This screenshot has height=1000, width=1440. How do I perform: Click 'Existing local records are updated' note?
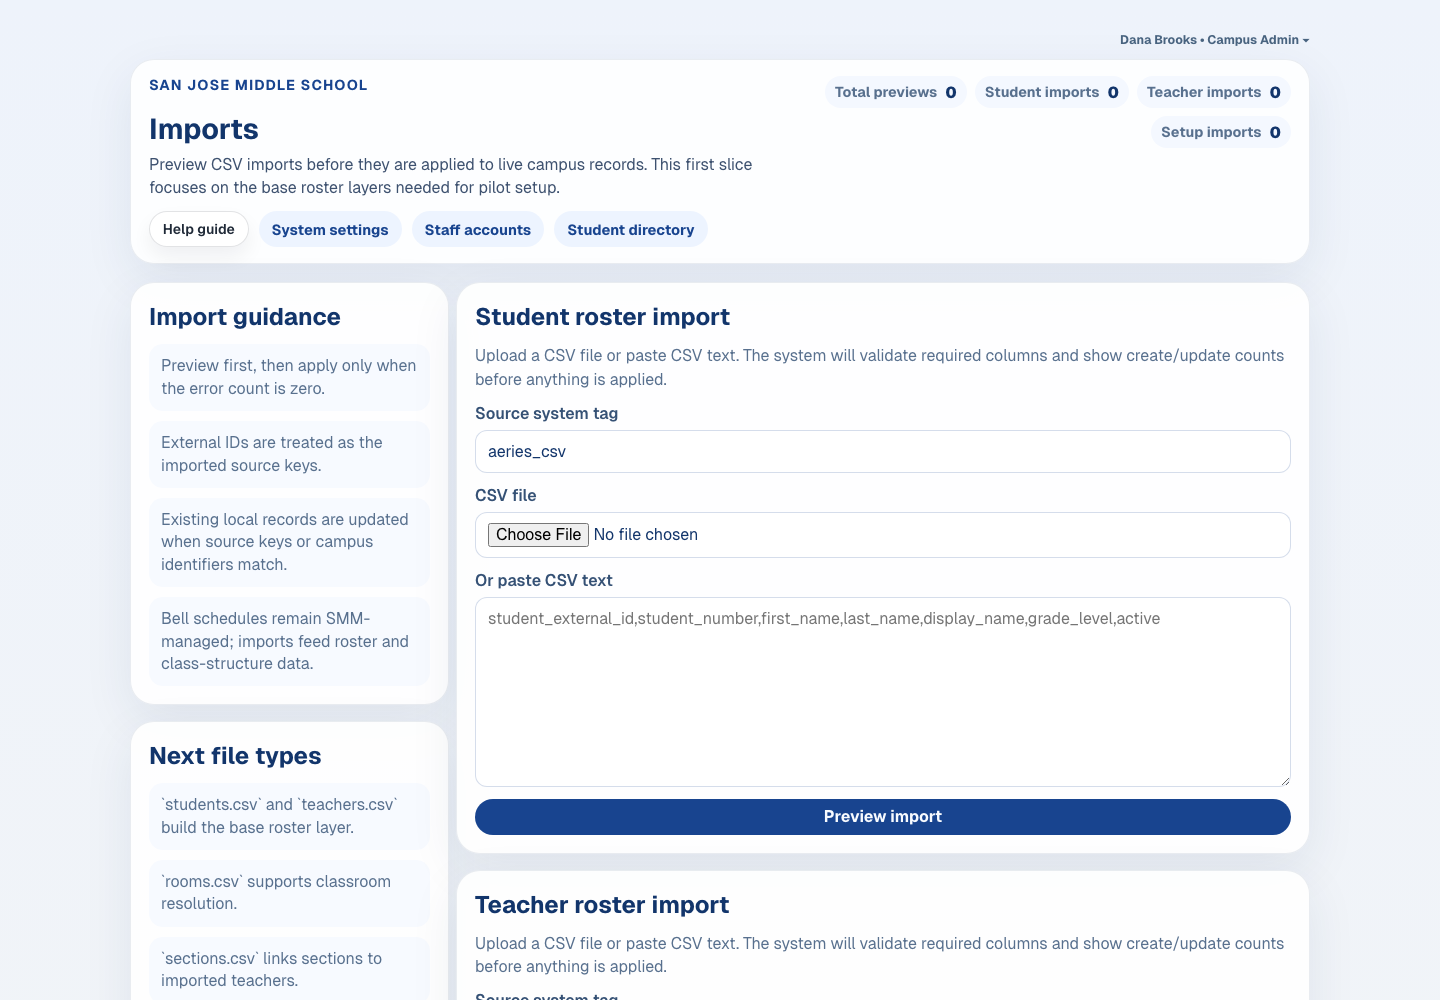click(290, 542)
